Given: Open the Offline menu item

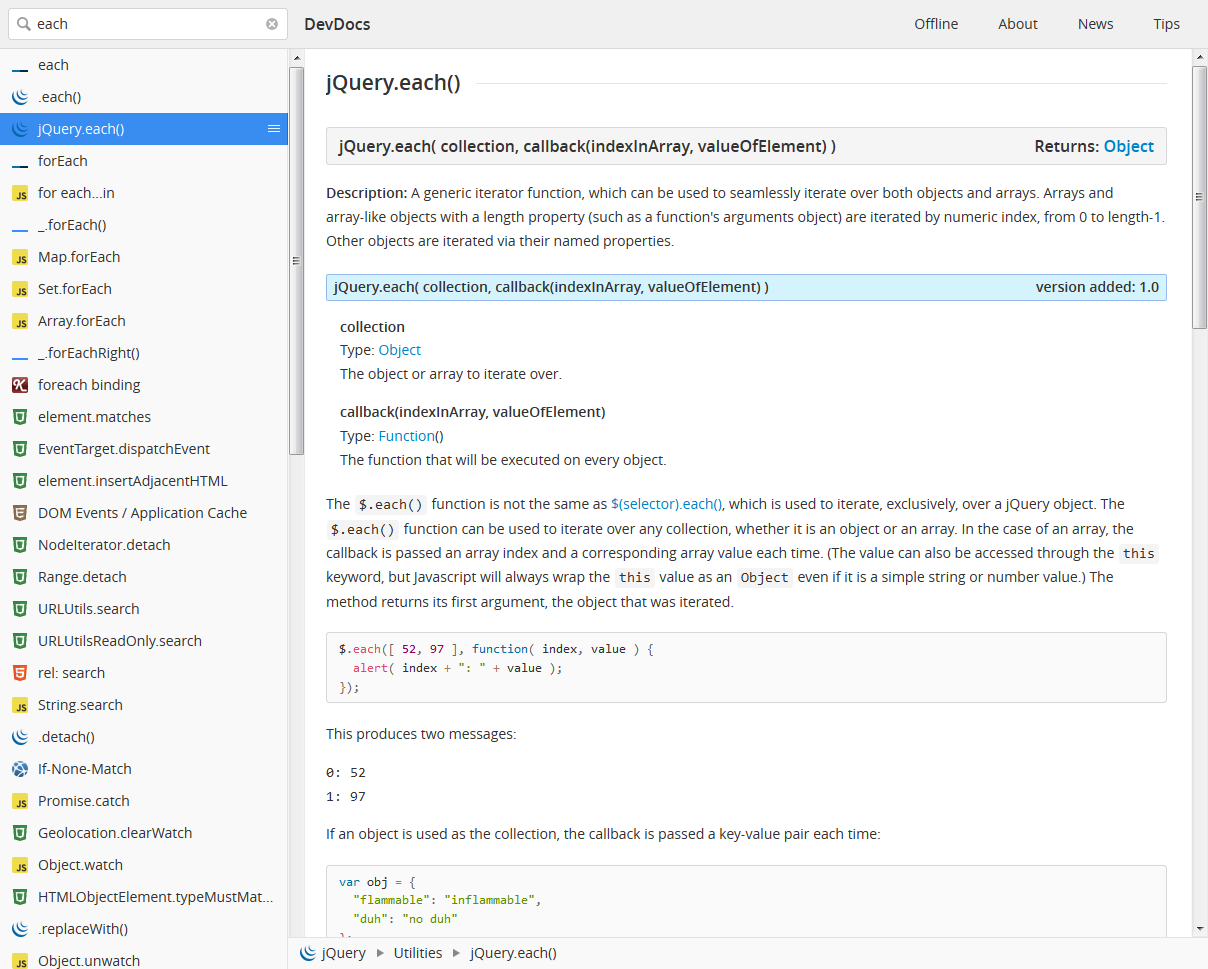Looking at the screenshot, I should tap(936, 24).
